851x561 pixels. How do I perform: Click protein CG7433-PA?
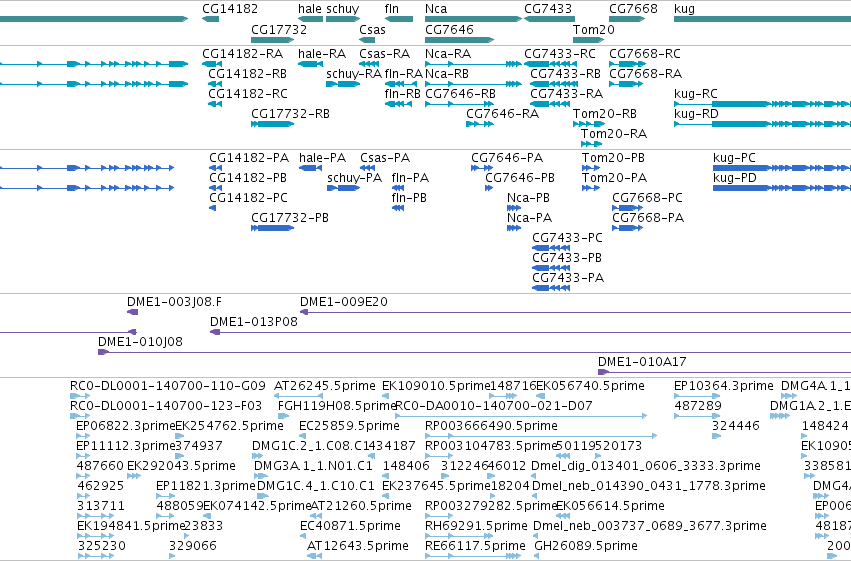point(568,278)
